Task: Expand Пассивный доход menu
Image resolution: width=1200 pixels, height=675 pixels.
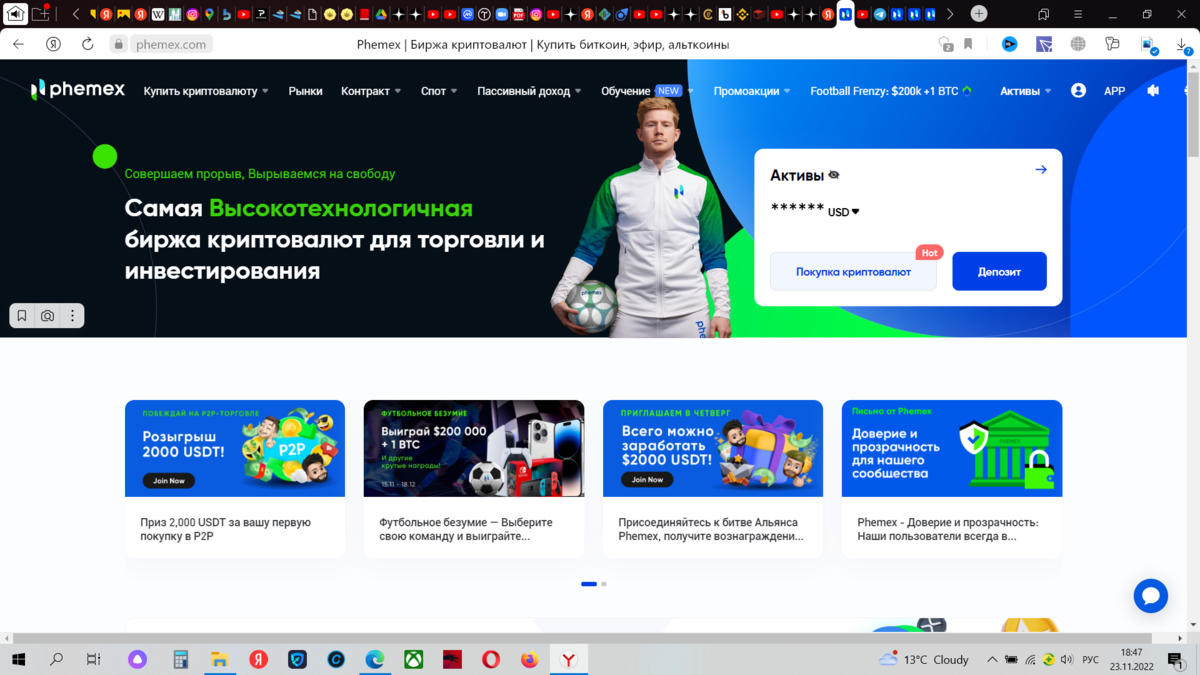Action: pos(529,91)
